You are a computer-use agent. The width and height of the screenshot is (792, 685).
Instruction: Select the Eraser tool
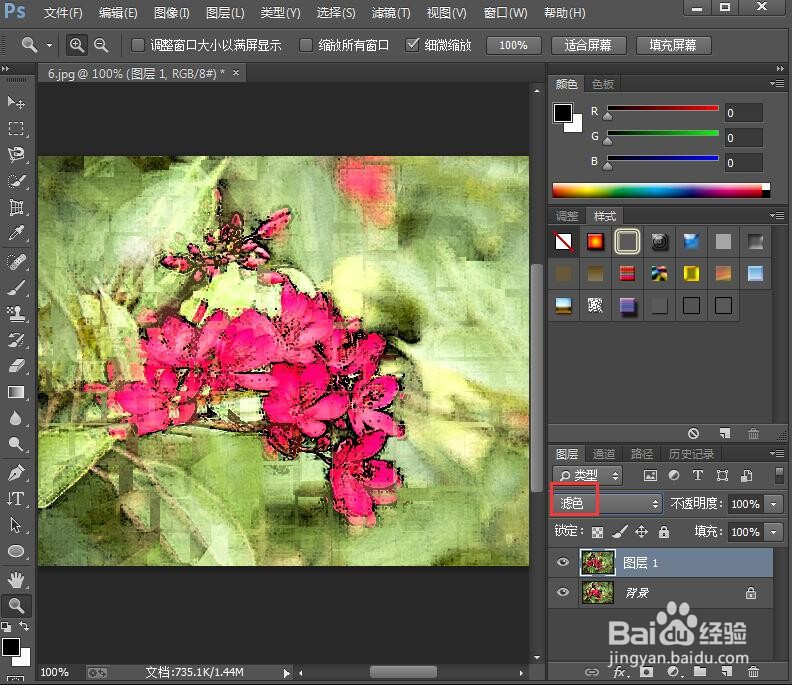[16, 366]
